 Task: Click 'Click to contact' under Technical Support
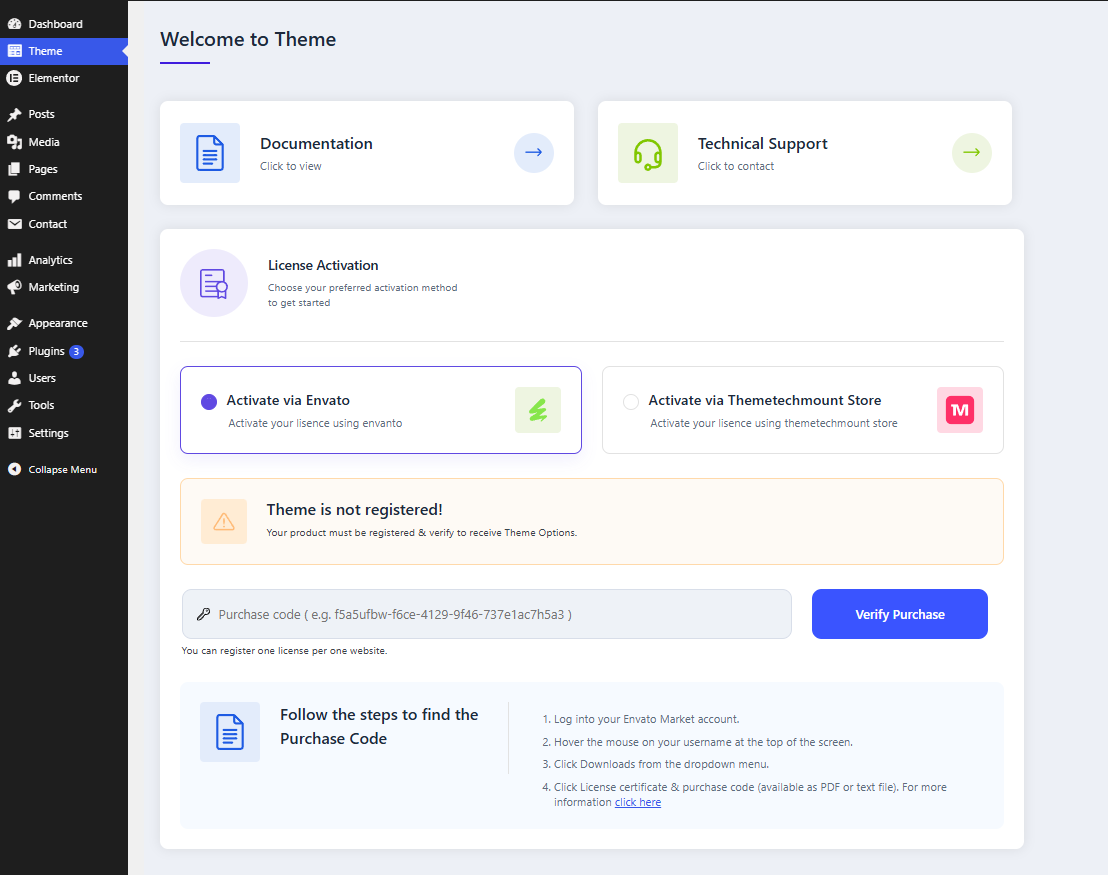tap(736, 166)
